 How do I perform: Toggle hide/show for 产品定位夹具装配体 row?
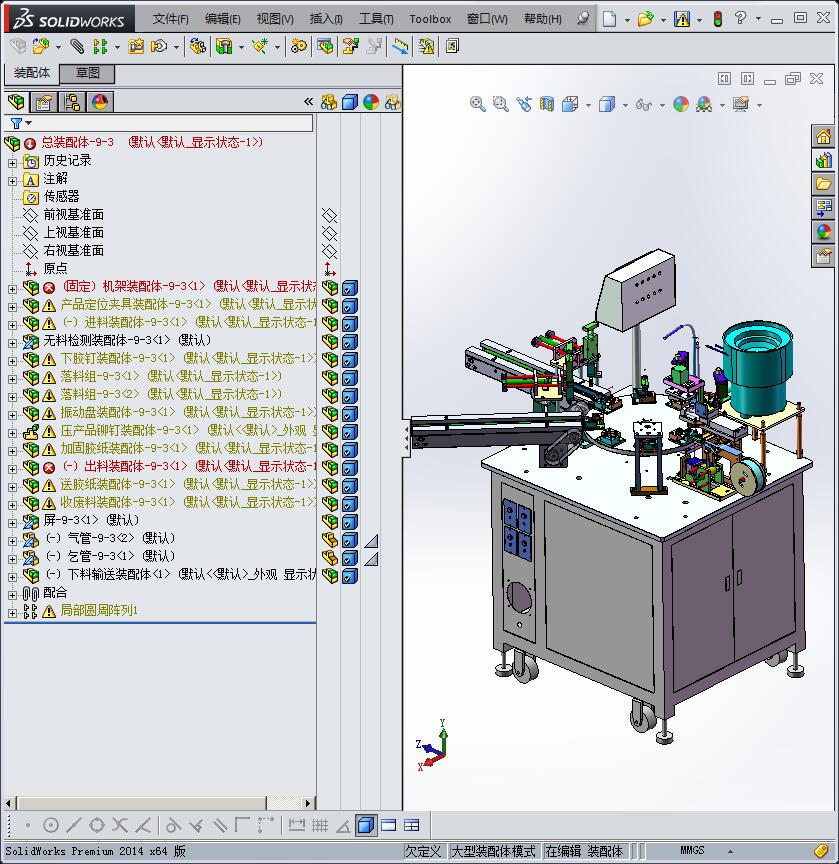[x=329, y=305]
